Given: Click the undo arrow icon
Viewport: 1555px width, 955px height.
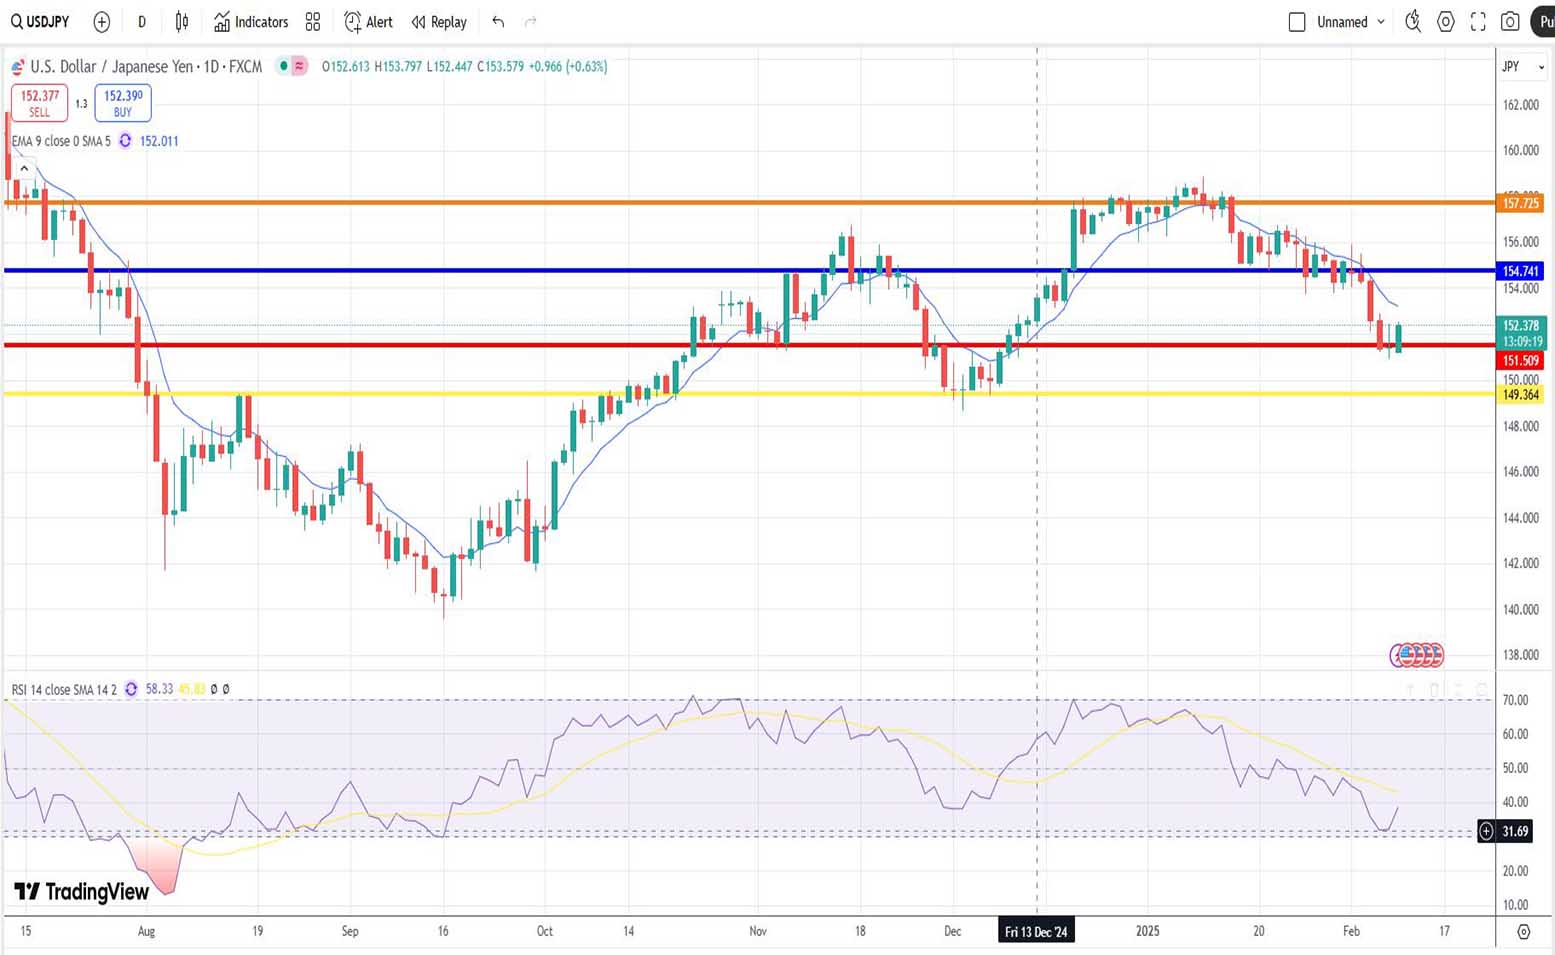Looking at the screenshot, I should (x=498, y=21).
